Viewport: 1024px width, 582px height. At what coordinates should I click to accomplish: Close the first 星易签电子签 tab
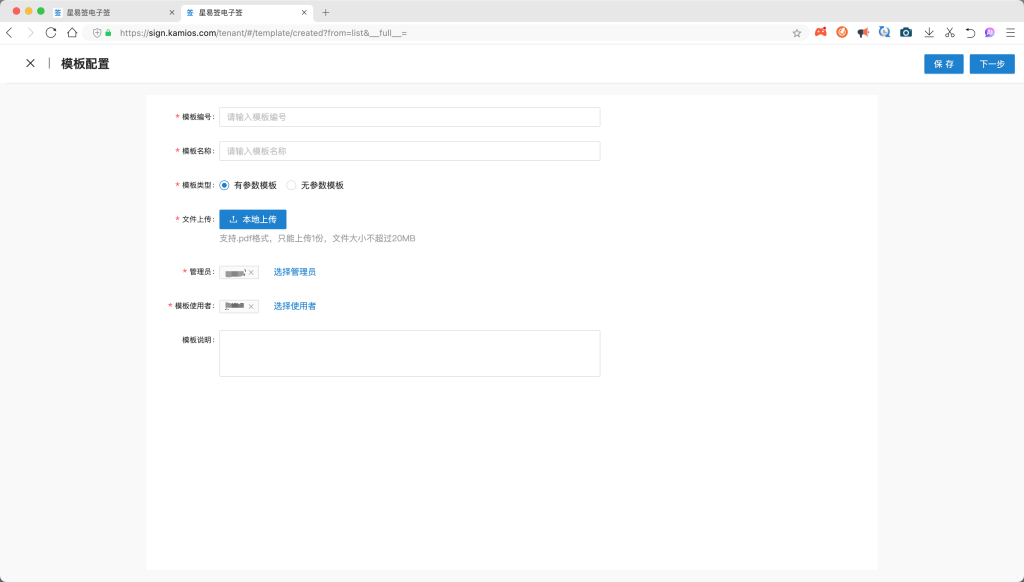coord(172,12)
